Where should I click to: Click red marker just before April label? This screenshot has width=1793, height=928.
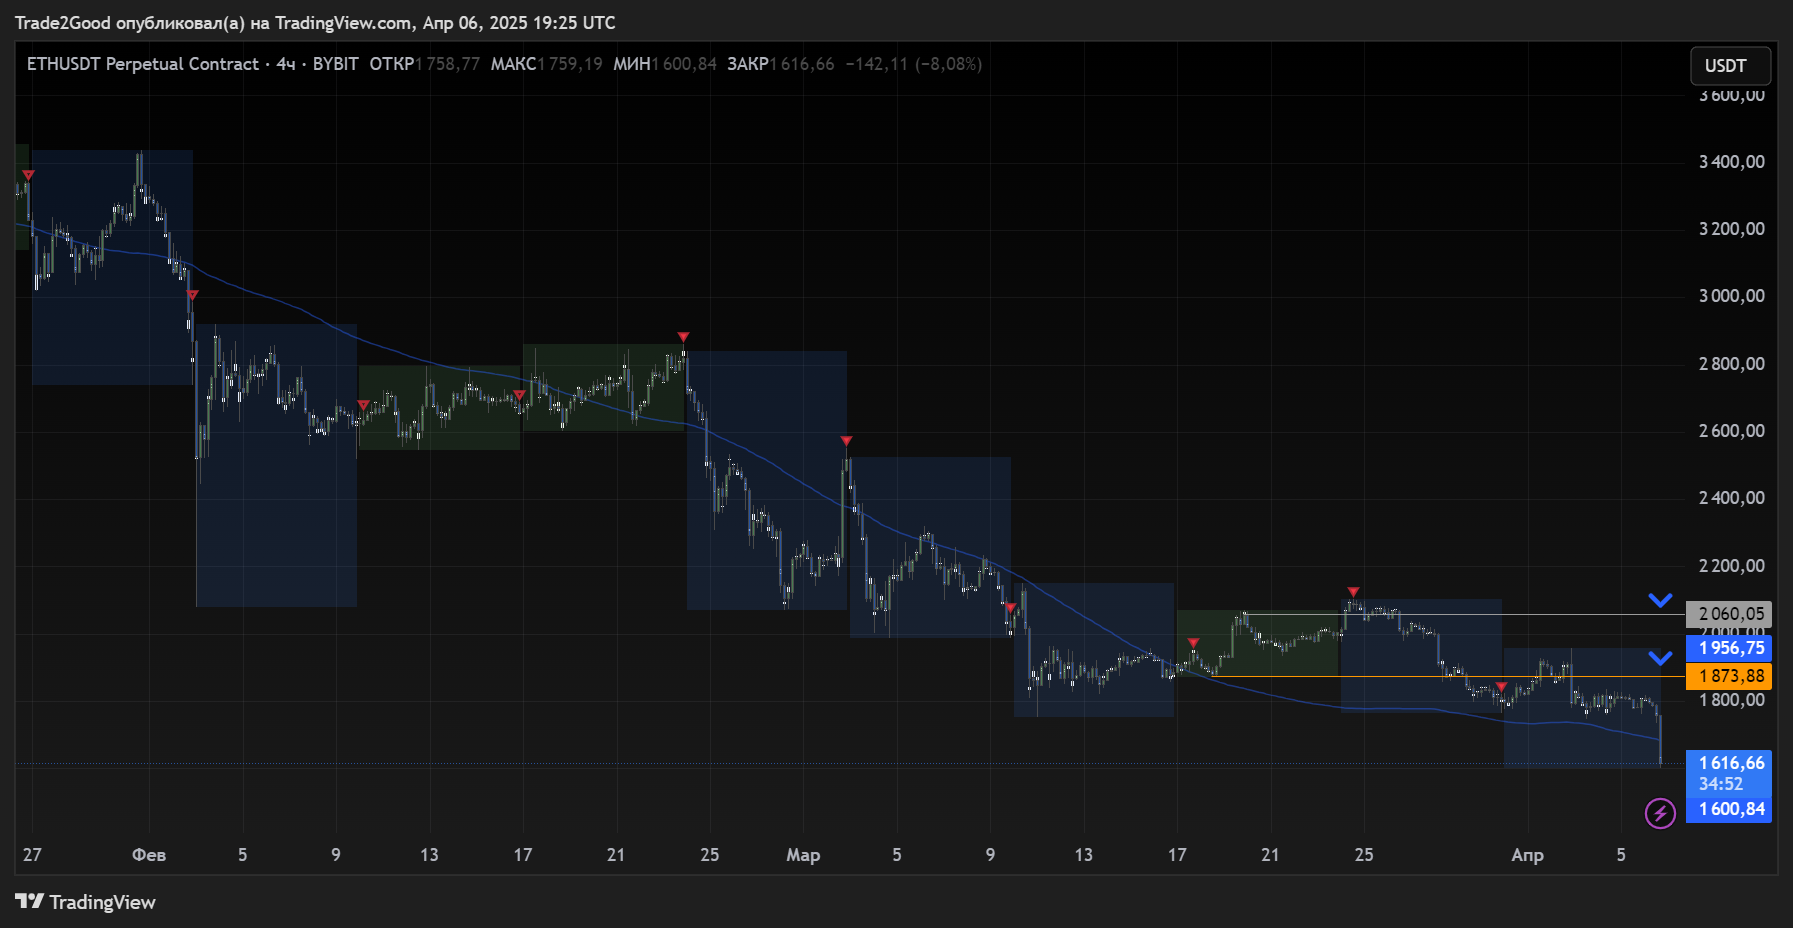coord(1501,687)
